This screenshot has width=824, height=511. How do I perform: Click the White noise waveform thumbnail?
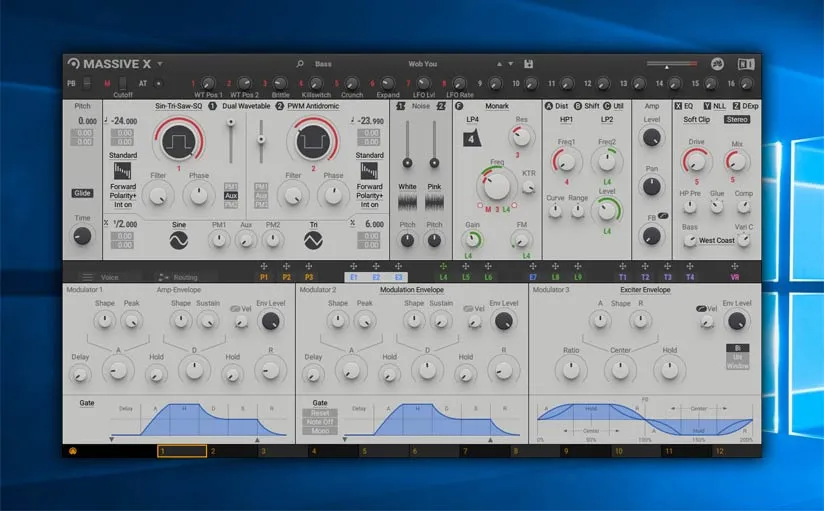pos(407,202)
